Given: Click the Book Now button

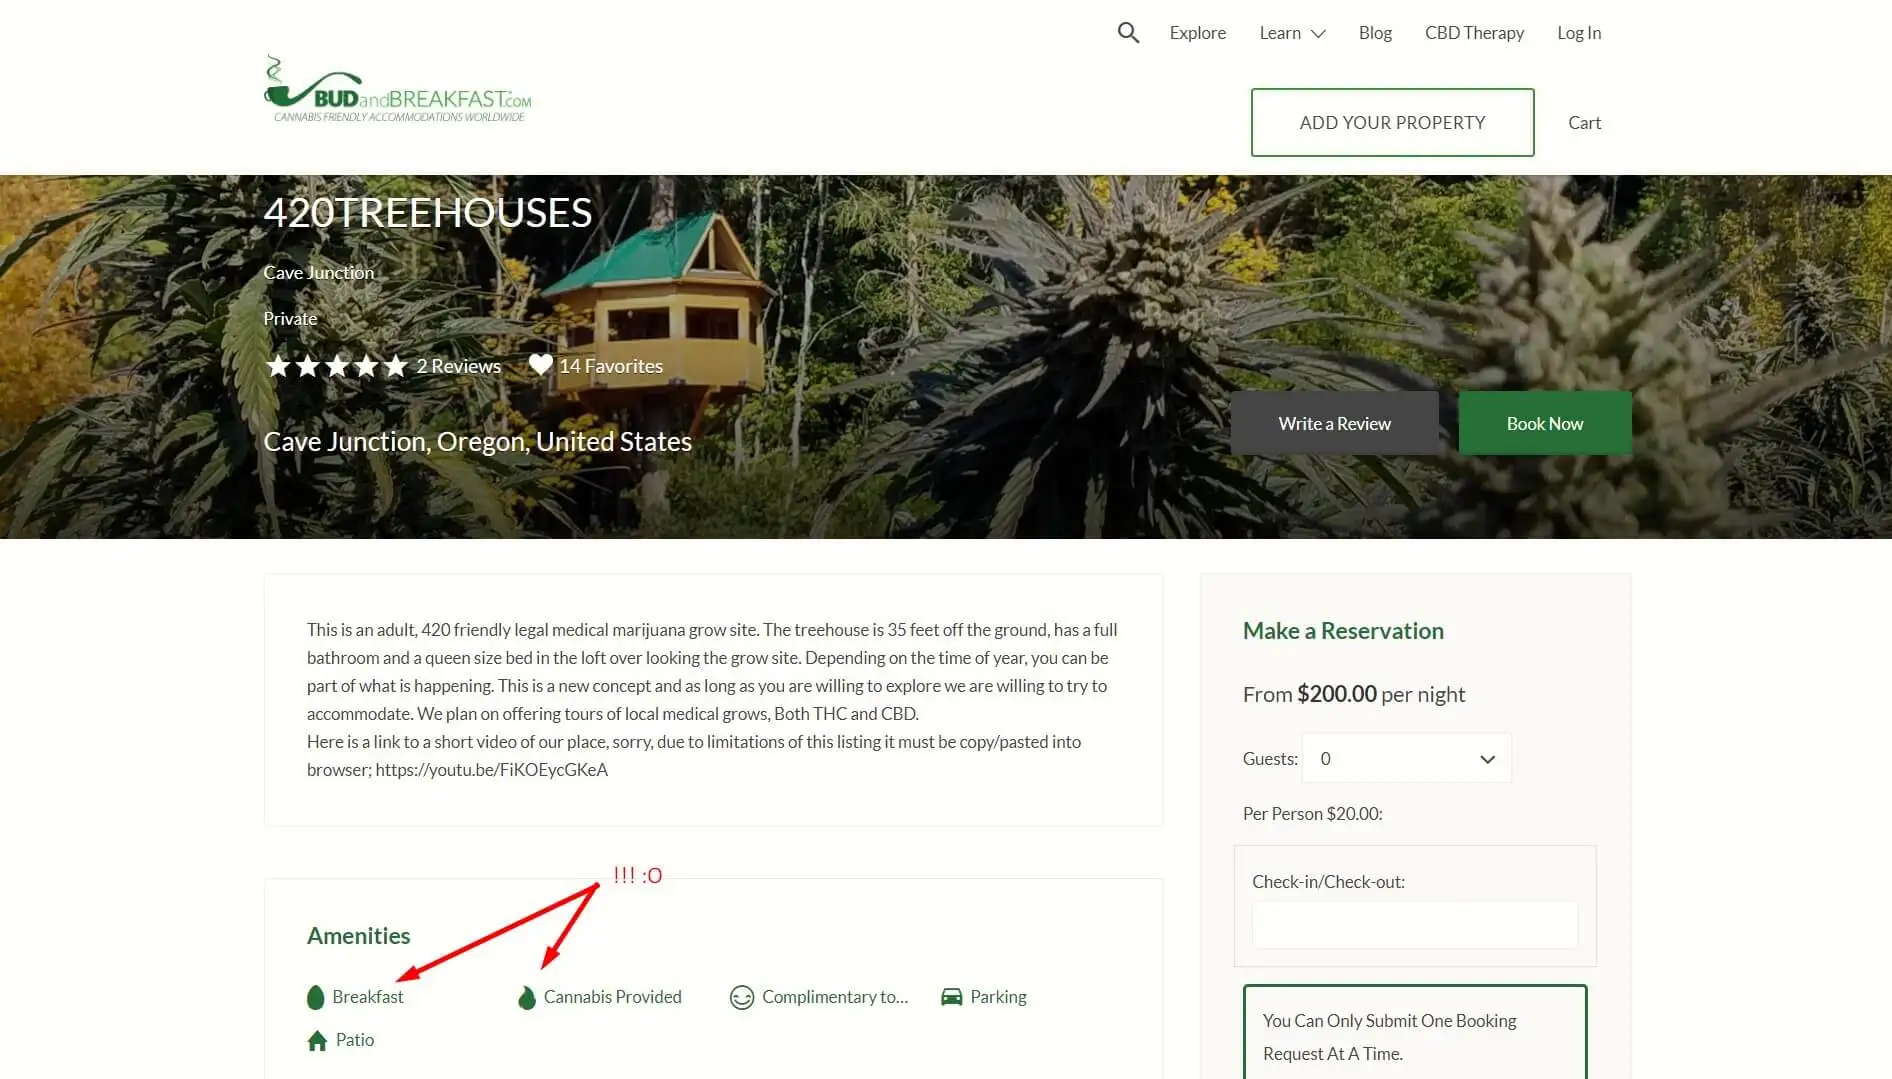Looking at the screenshot, I should [1545, 423].
